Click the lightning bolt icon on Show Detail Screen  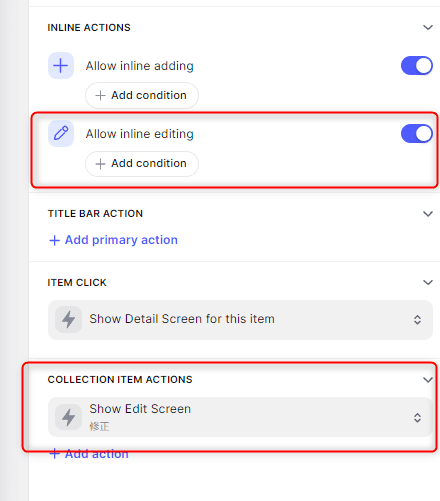tap(68, 319)
